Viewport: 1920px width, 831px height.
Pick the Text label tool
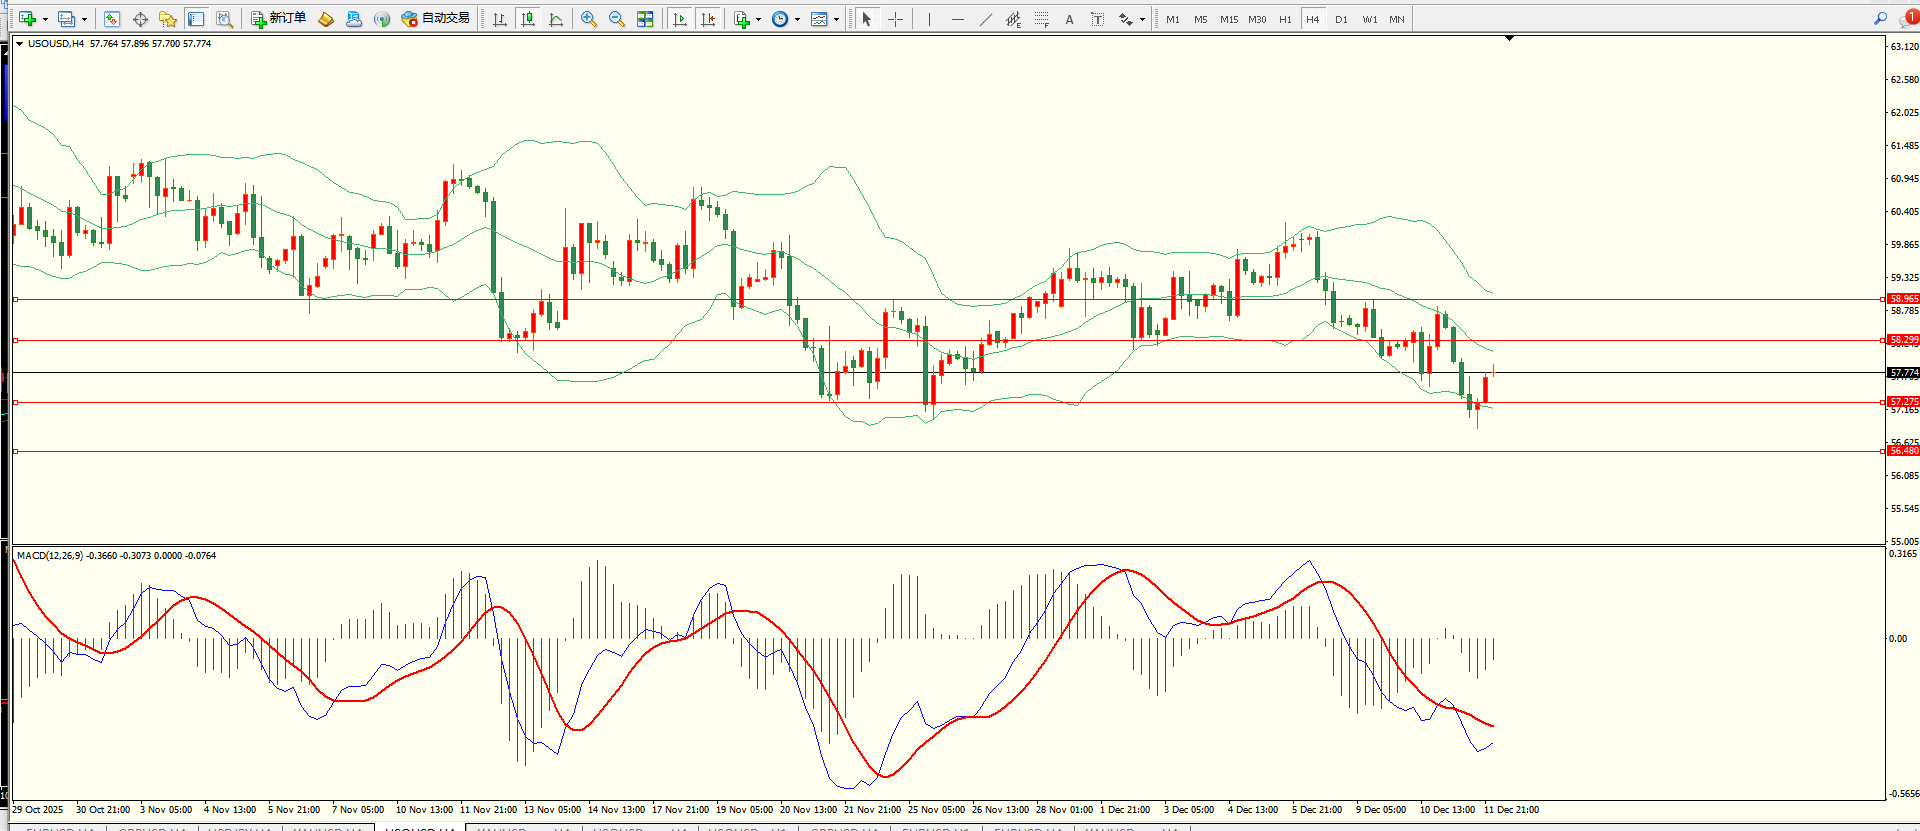click(x=1069, y=19)
